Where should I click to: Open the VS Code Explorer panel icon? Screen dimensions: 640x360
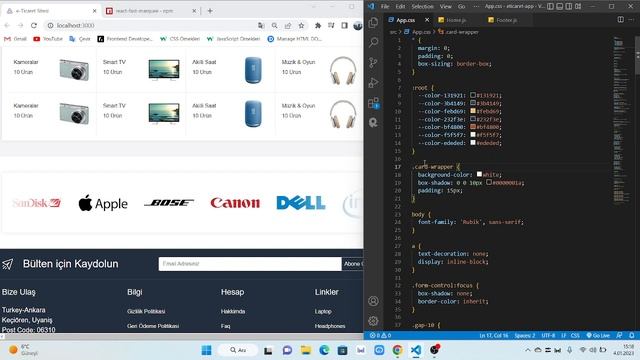pyautogui.click(x=373, y=23)
